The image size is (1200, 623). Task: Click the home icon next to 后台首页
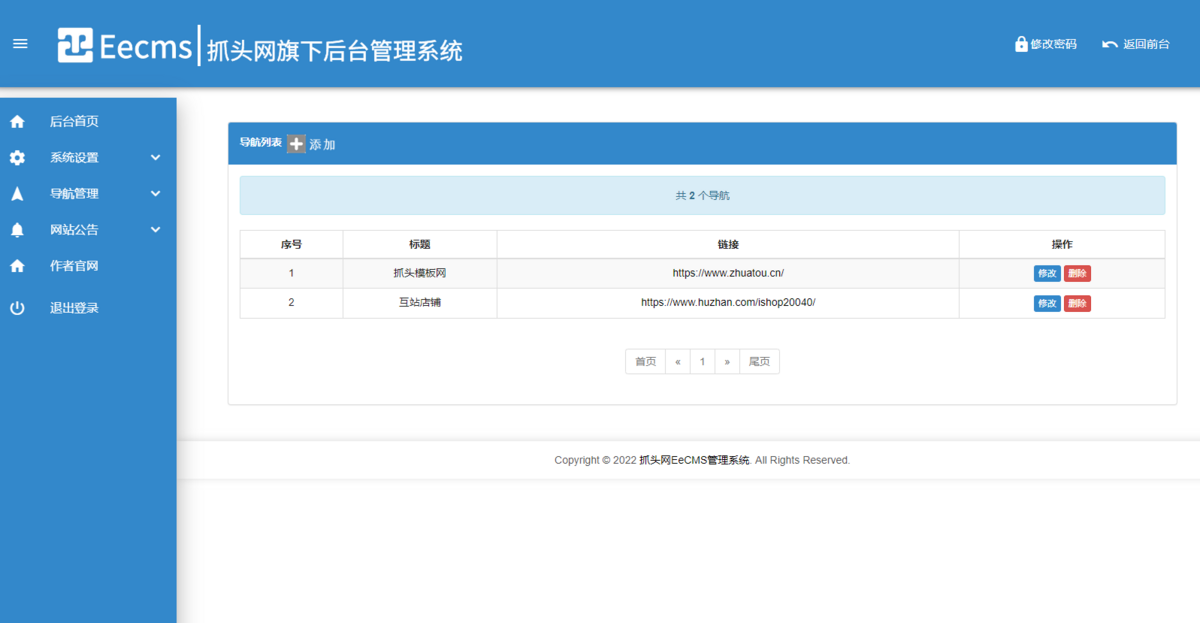pyautogui.click(x=17, y=122)
